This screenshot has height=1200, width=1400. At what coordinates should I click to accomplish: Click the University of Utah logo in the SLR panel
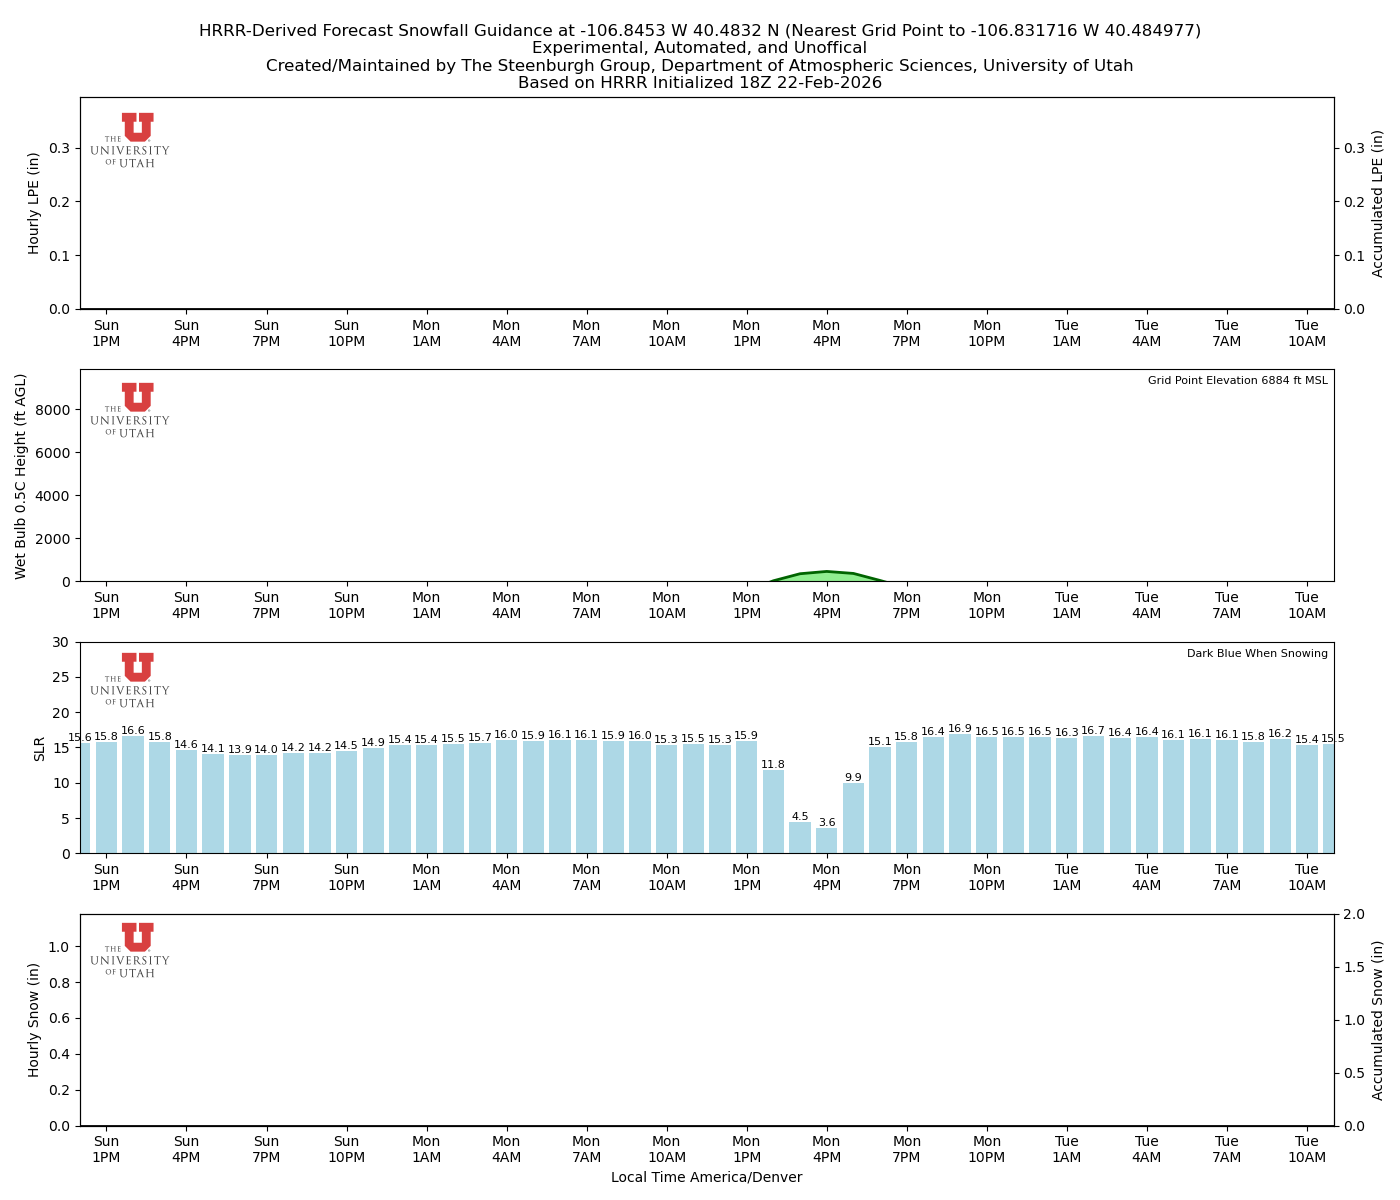[131, 680]
